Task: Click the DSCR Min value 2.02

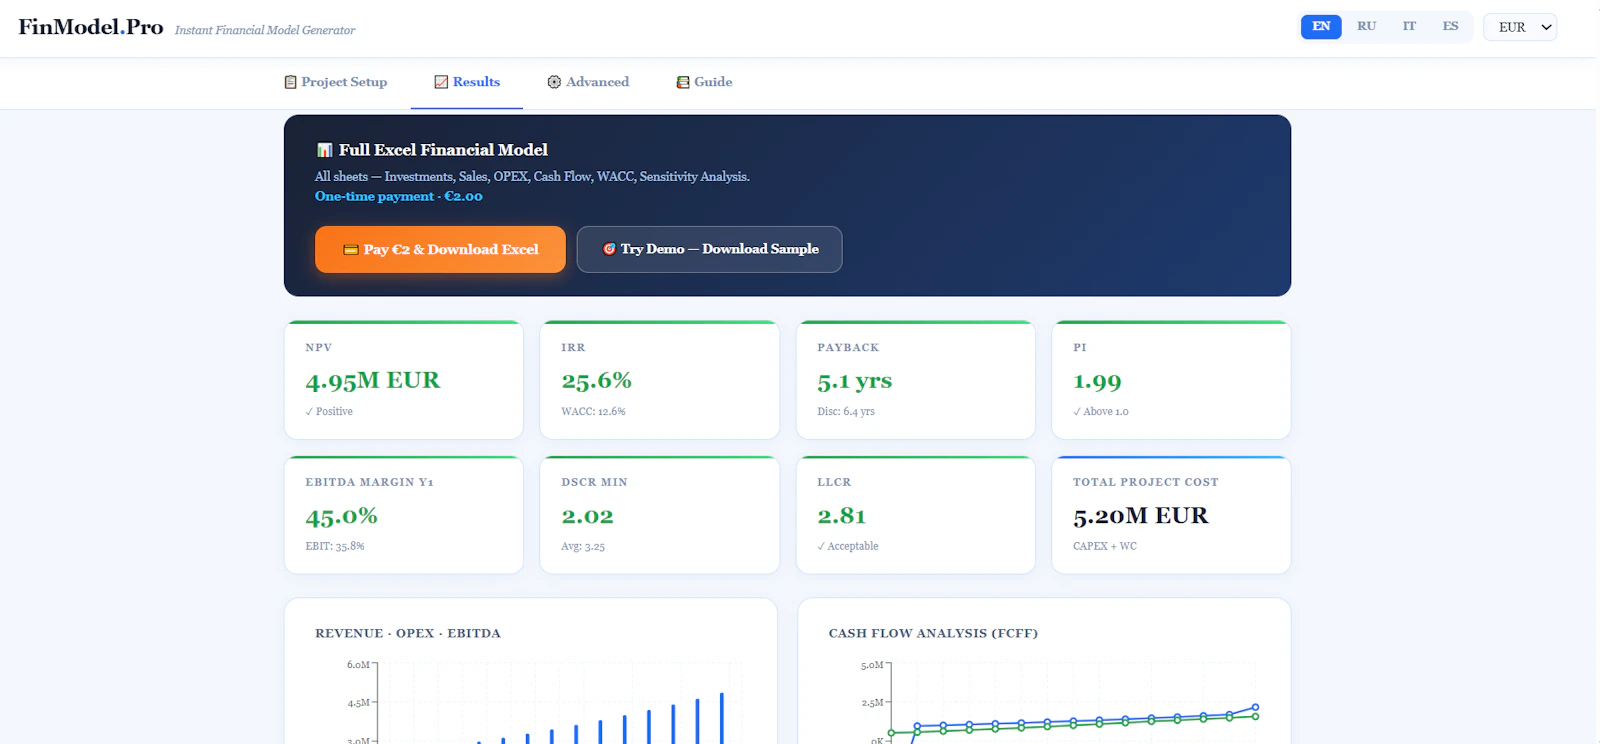Action: [587, 516]
